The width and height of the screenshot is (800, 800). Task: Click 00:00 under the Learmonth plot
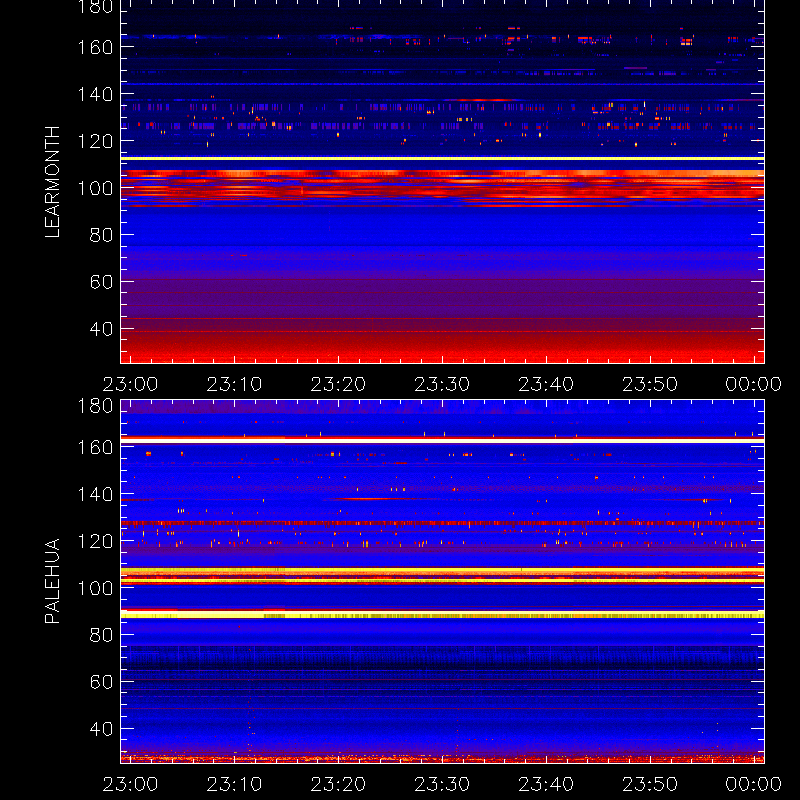coord(754,384)
